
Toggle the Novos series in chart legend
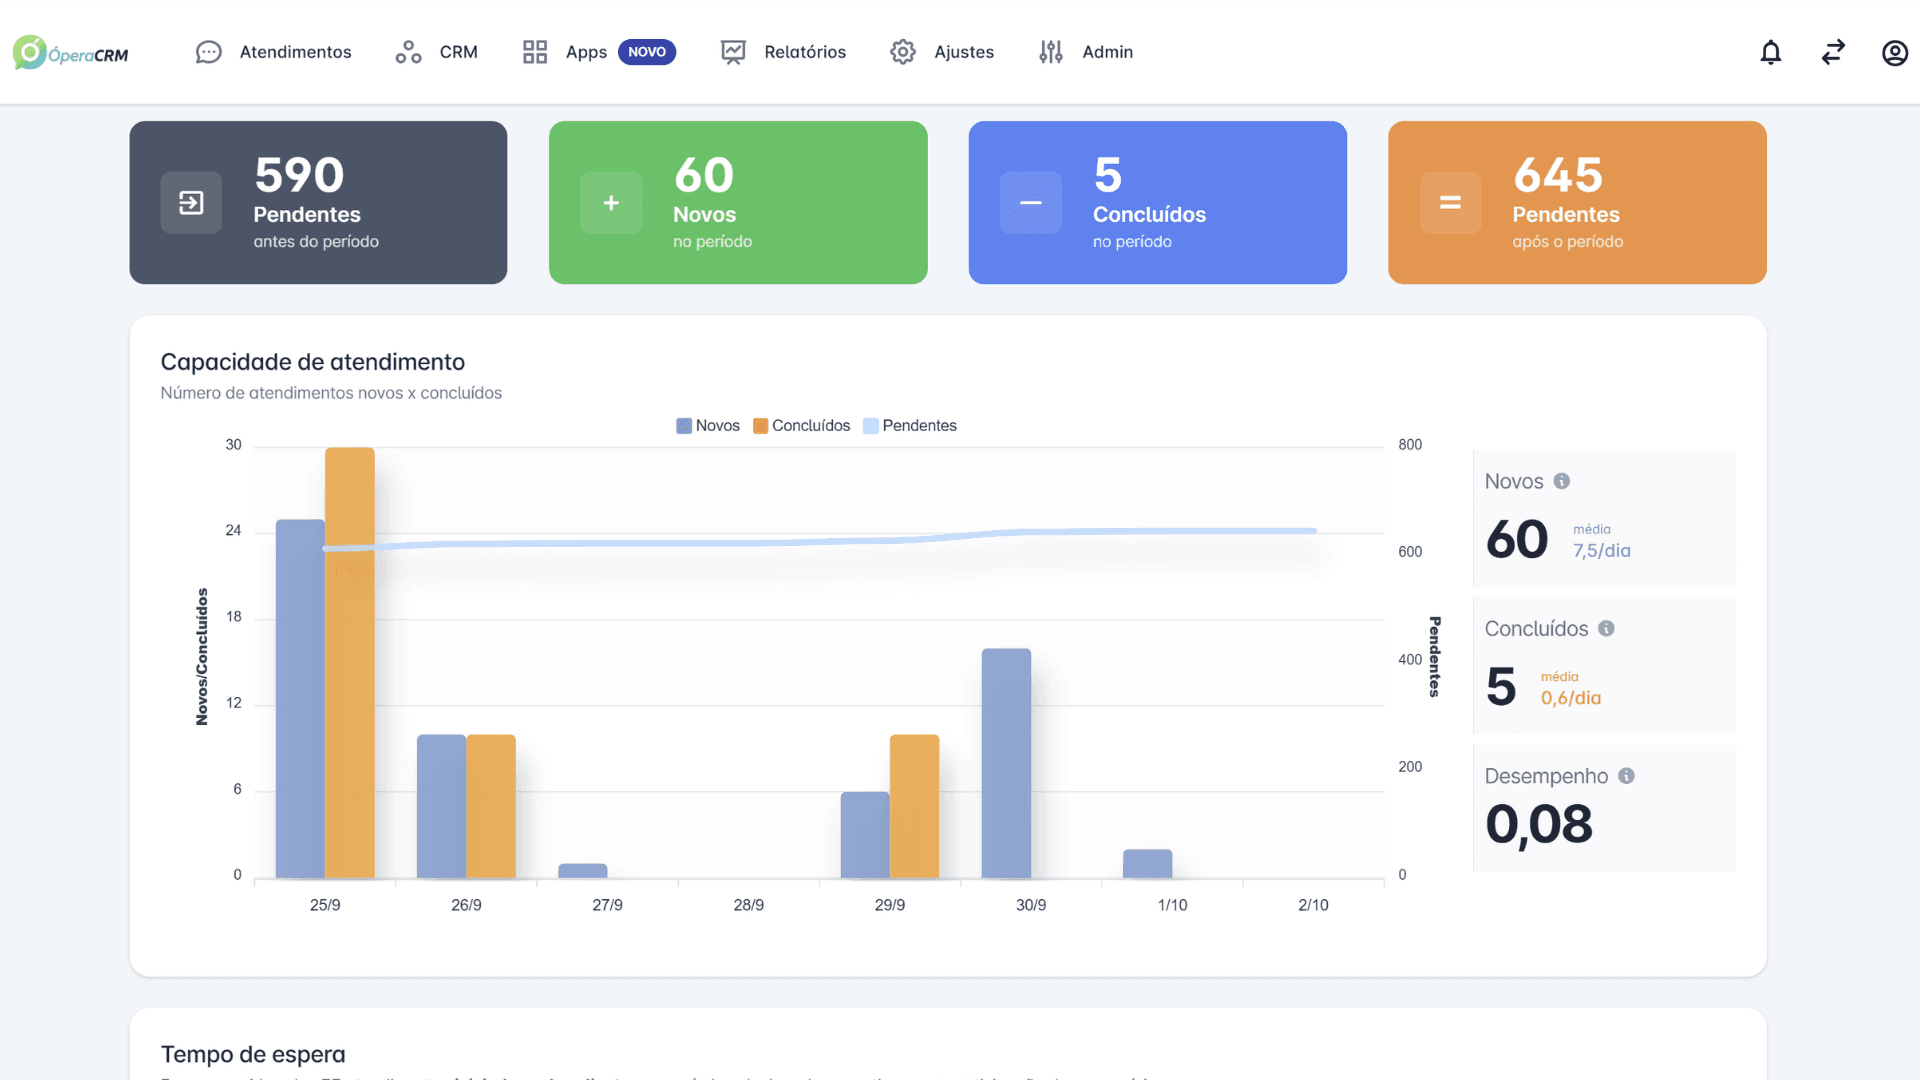tap(708, 426)
